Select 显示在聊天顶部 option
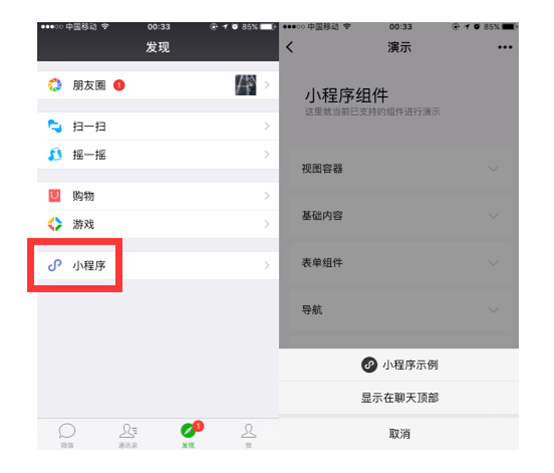 [x=400, y=398]
